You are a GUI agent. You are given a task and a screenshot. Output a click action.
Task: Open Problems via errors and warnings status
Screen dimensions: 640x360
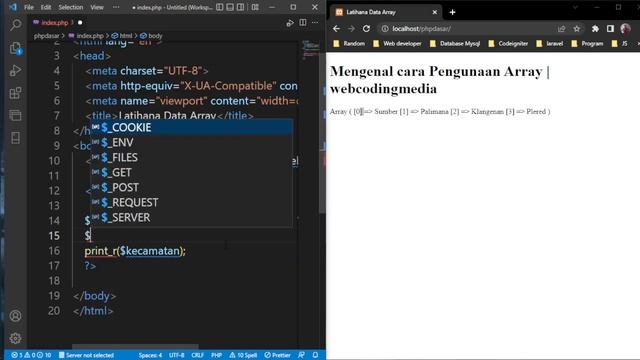coord(31,355)
